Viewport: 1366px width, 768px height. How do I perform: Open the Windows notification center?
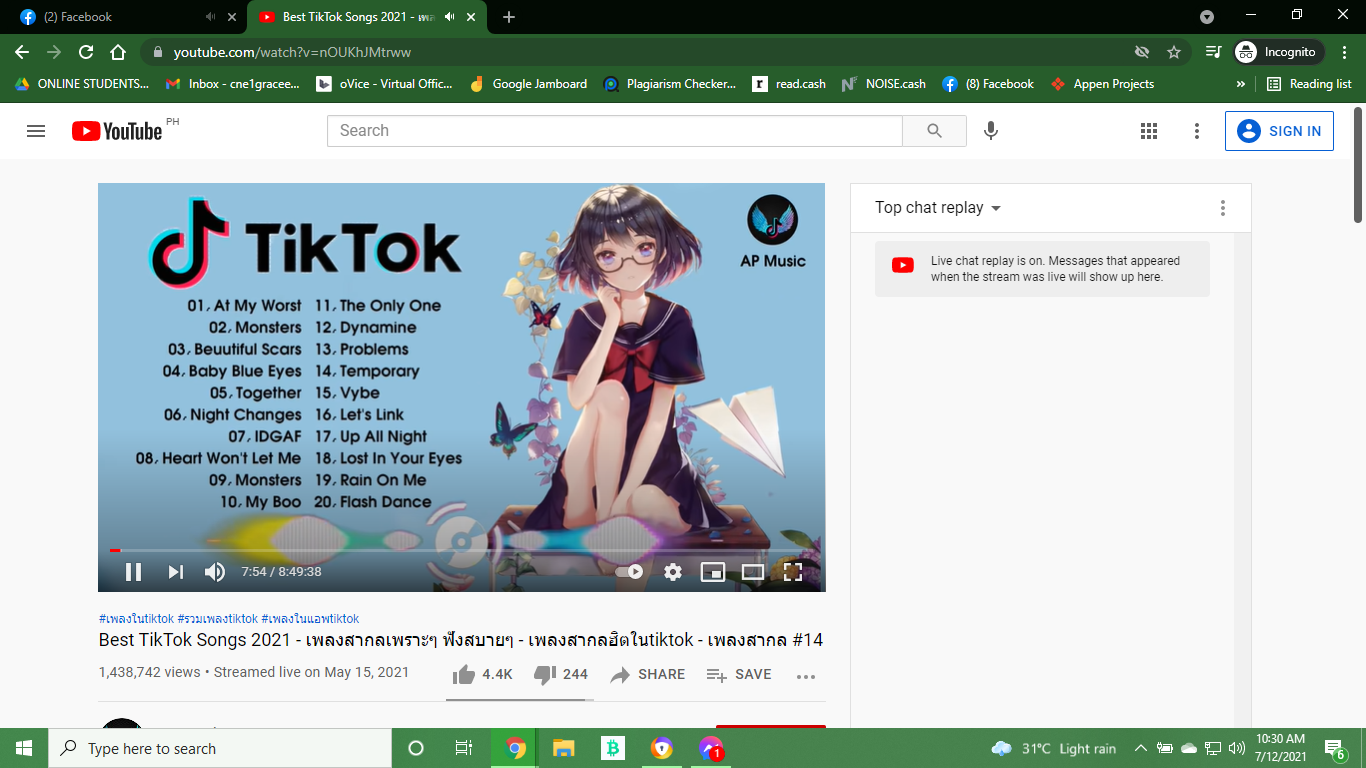coord(1335,748)
